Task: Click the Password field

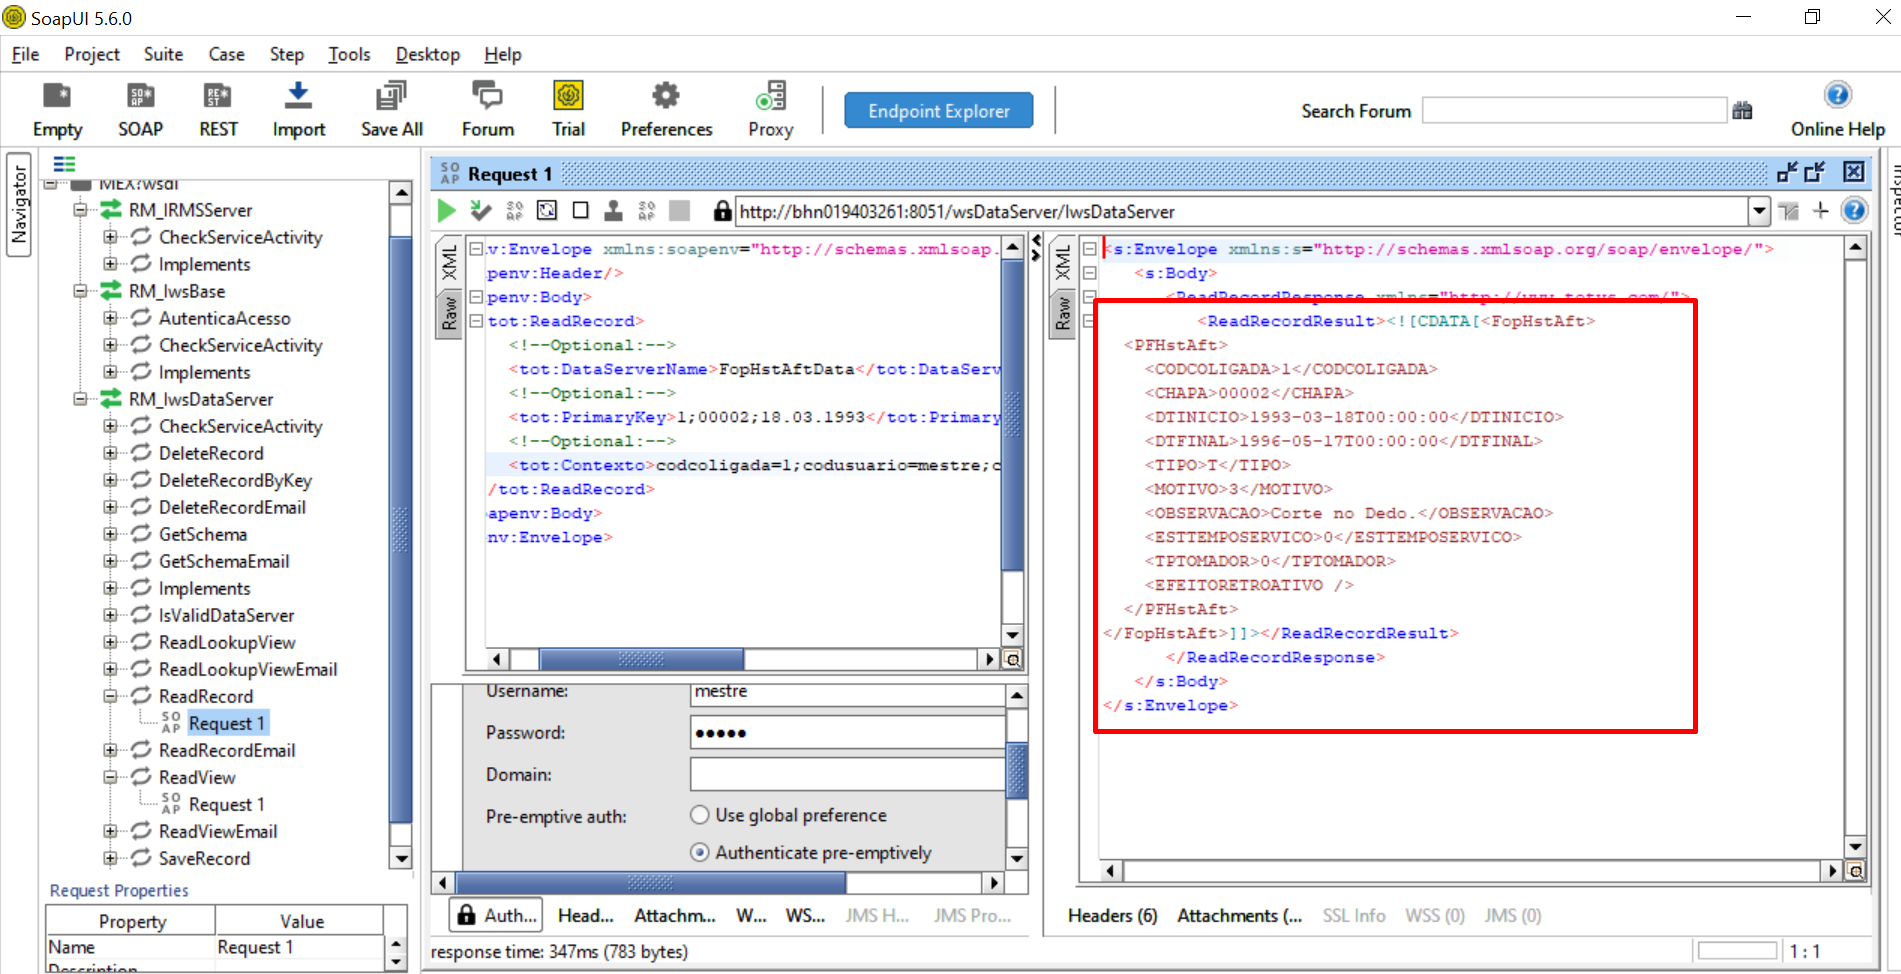Action: tap(847, 733)
